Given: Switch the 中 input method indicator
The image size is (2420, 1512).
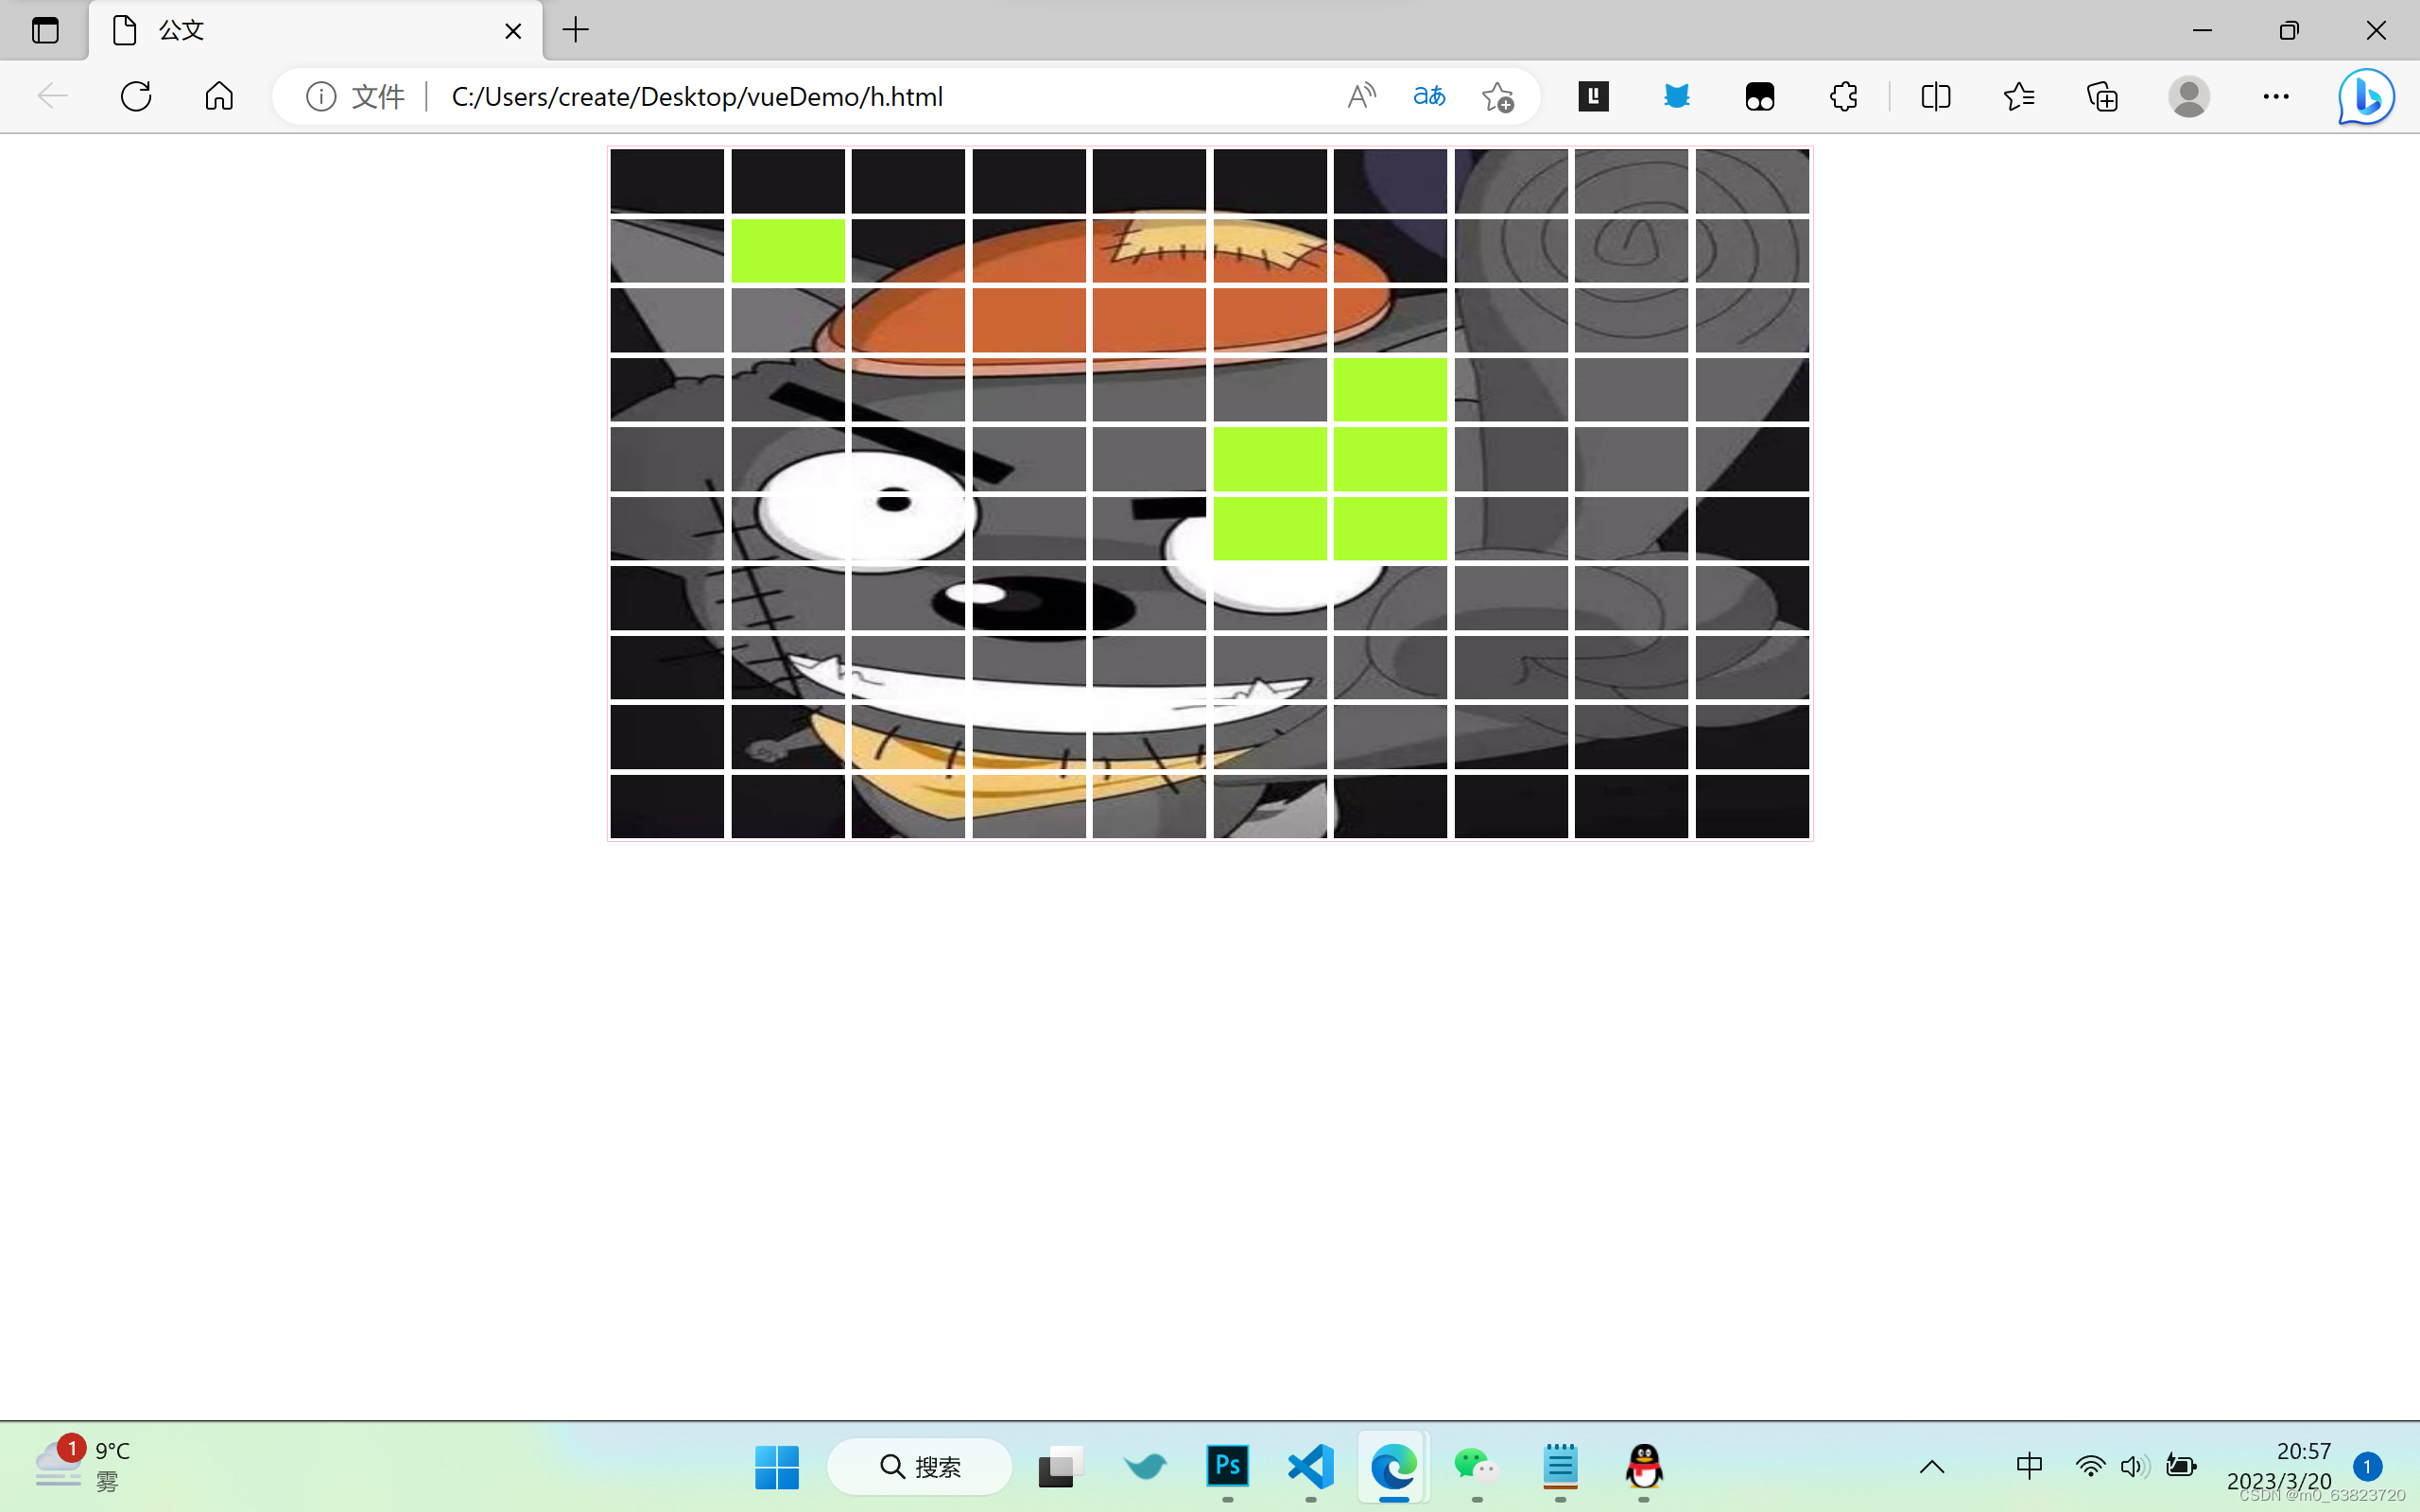Looking at the screenshot, I should click(2029, 1467).
